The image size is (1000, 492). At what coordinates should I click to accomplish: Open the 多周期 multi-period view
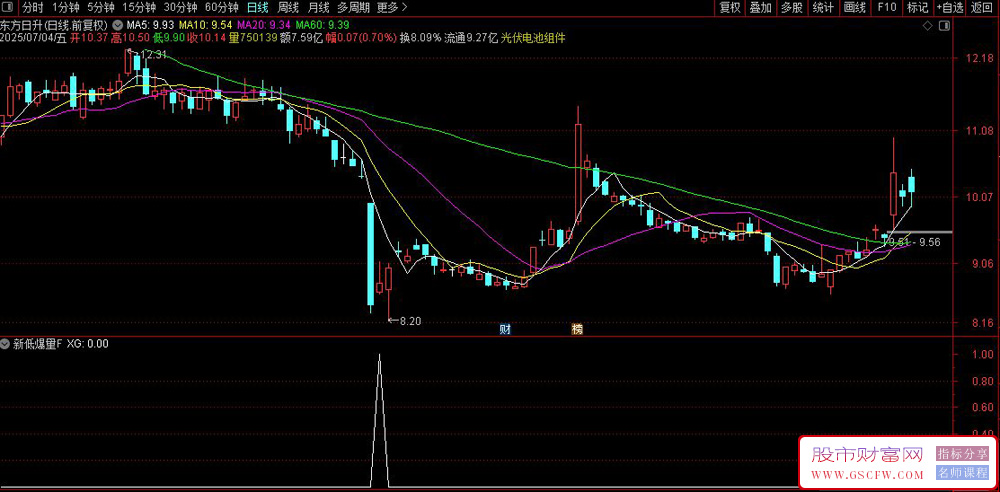(353, 8)
